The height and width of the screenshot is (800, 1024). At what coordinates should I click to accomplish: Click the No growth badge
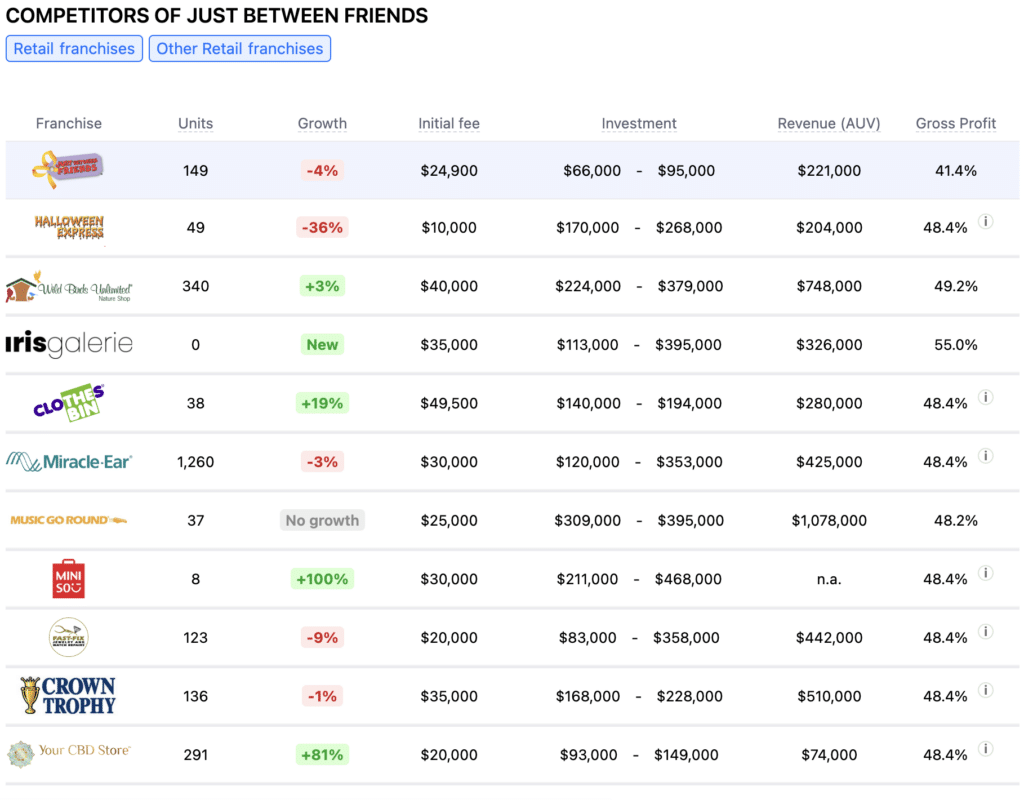pos(322,520)
